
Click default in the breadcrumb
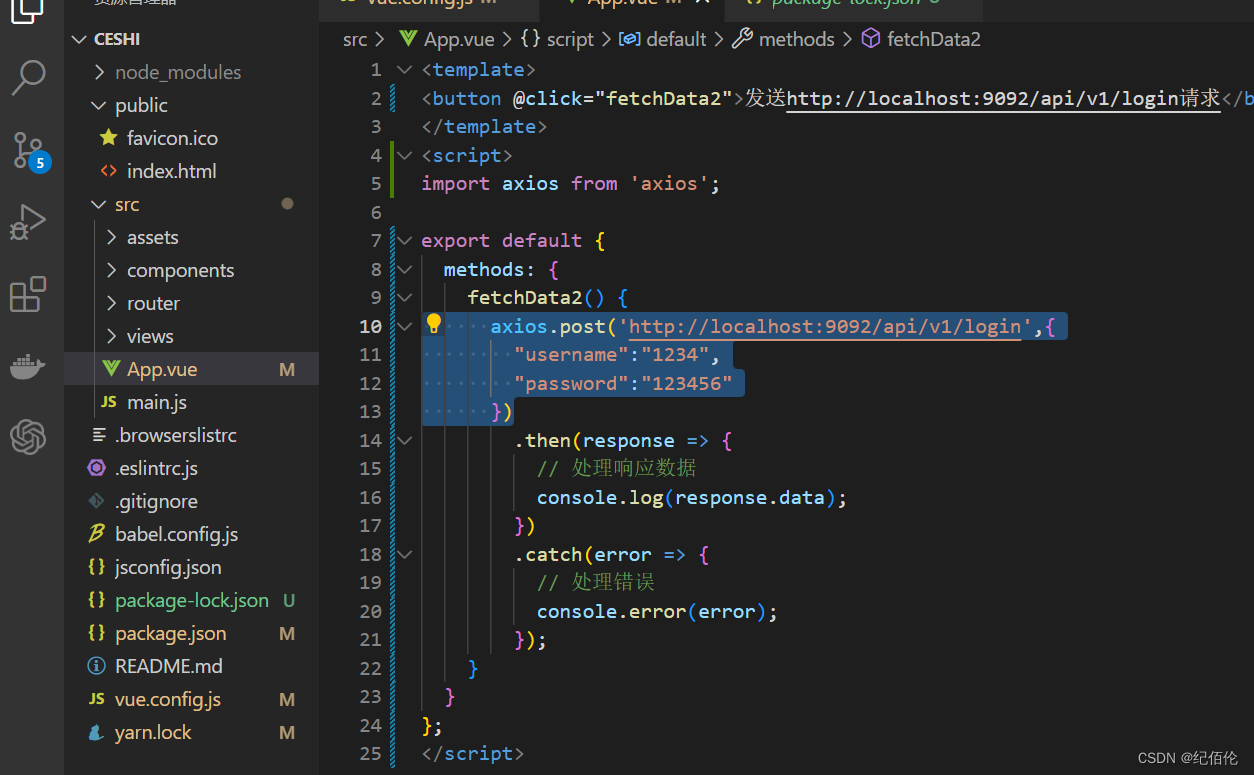[x=676, y=39]
